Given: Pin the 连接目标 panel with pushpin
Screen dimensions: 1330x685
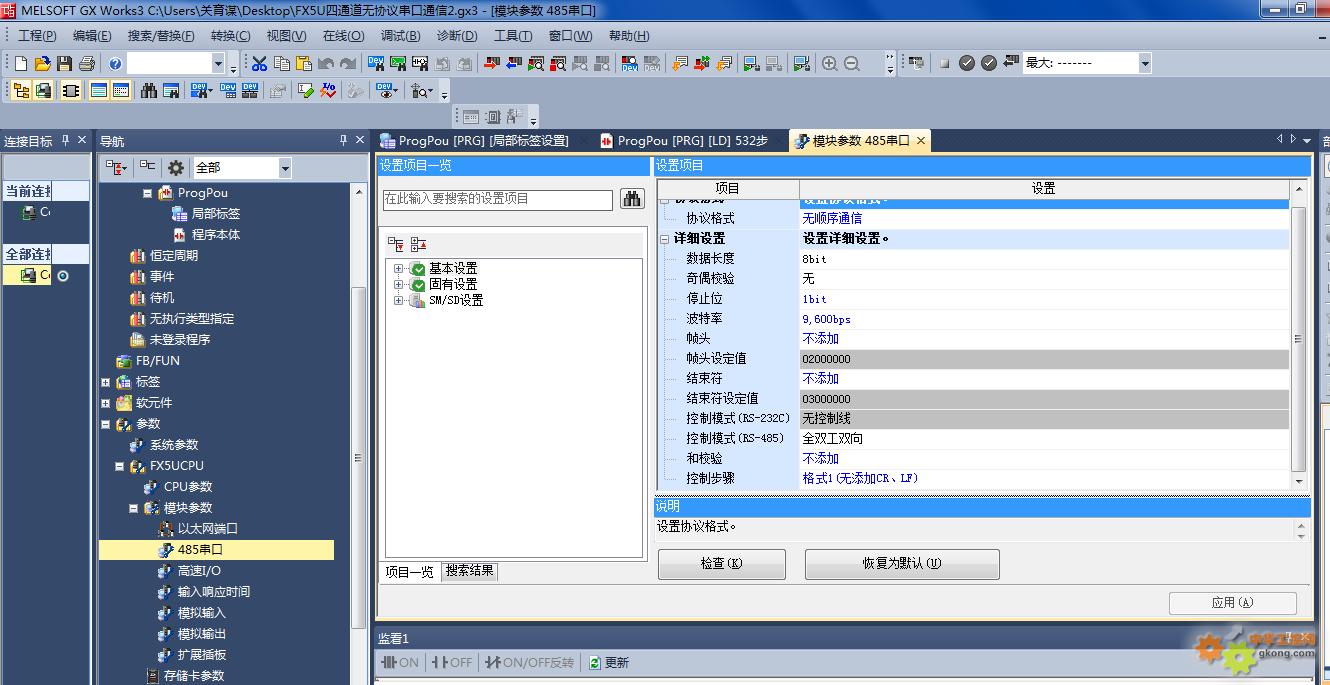Looking at the screenshot, I should tap(65, 141).
